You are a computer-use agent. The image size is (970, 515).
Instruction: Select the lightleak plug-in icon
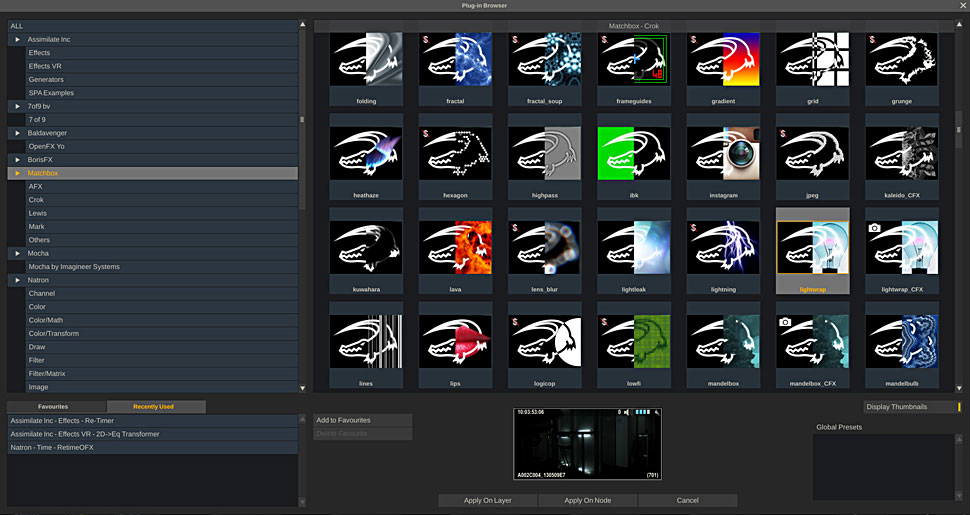[x=634, y=248]
